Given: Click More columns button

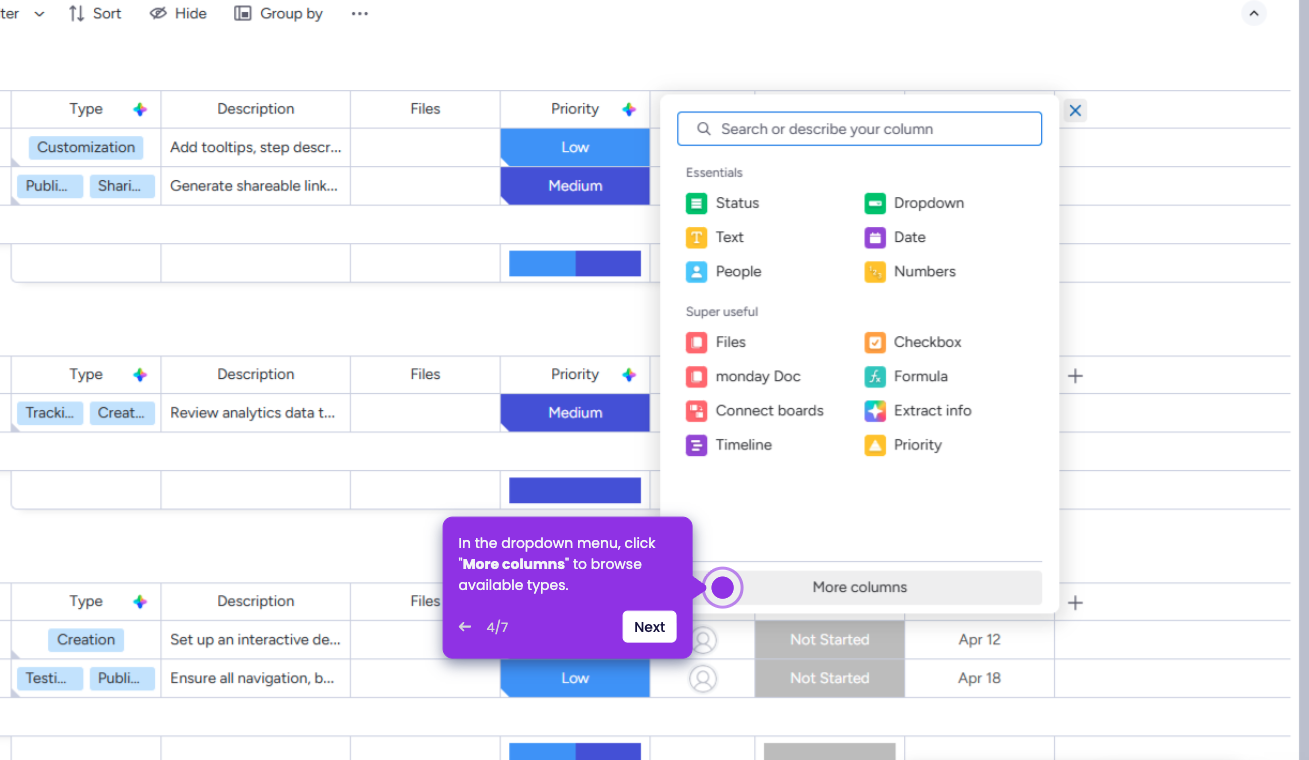Looking at the screenshot, I should [x=860, y=588].
